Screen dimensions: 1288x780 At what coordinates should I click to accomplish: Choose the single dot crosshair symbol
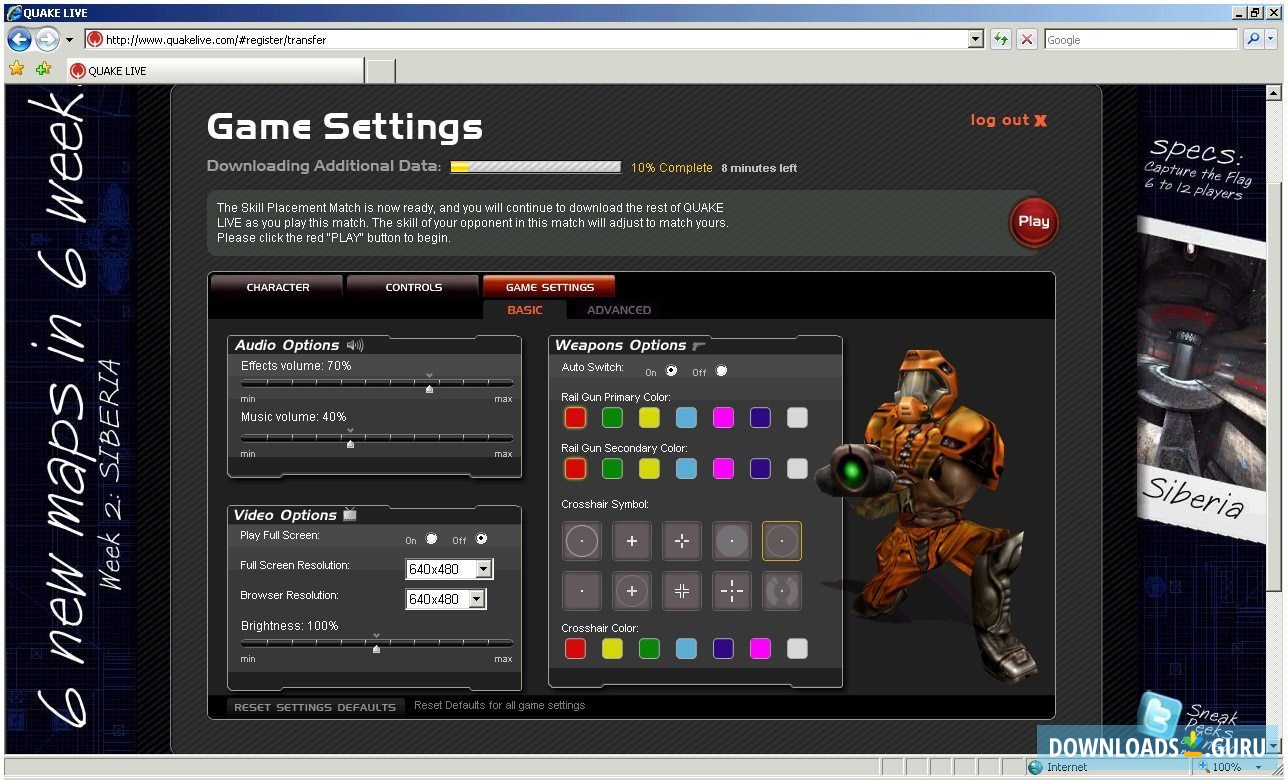click(582, 591)
